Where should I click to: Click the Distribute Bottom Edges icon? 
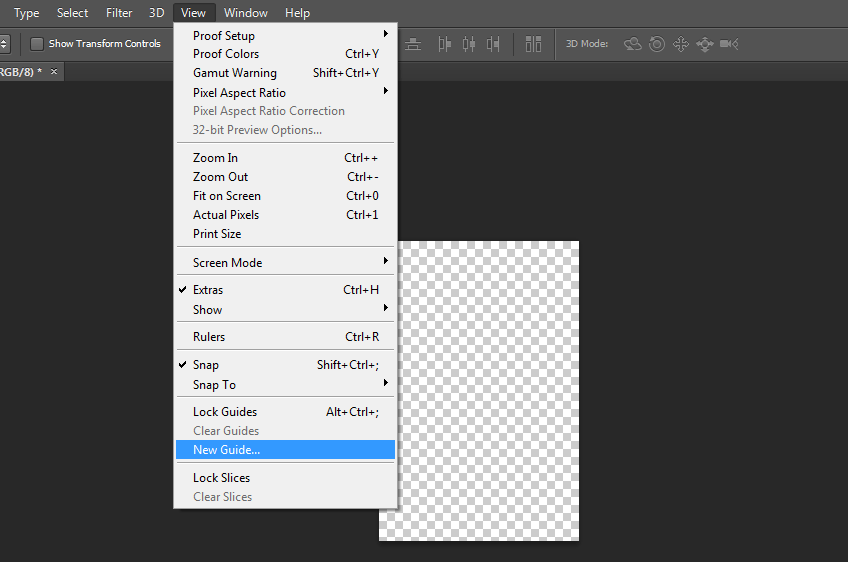click(x=413, y=44)
